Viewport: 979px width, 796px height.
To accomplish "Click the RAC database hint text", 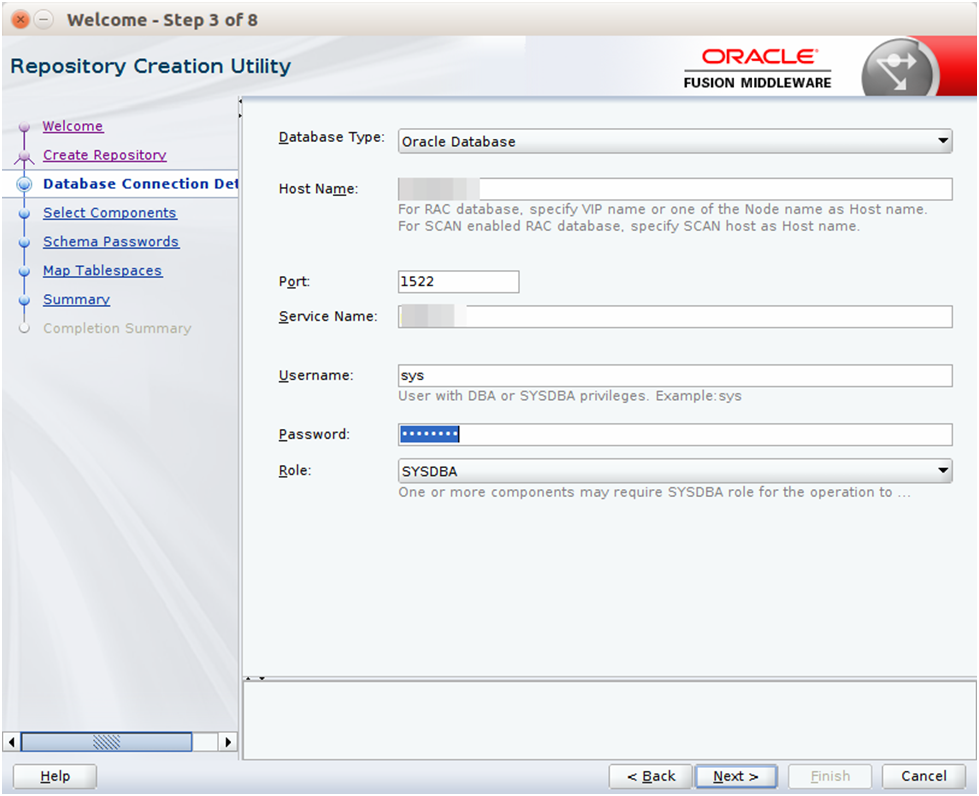I will 662,209.
